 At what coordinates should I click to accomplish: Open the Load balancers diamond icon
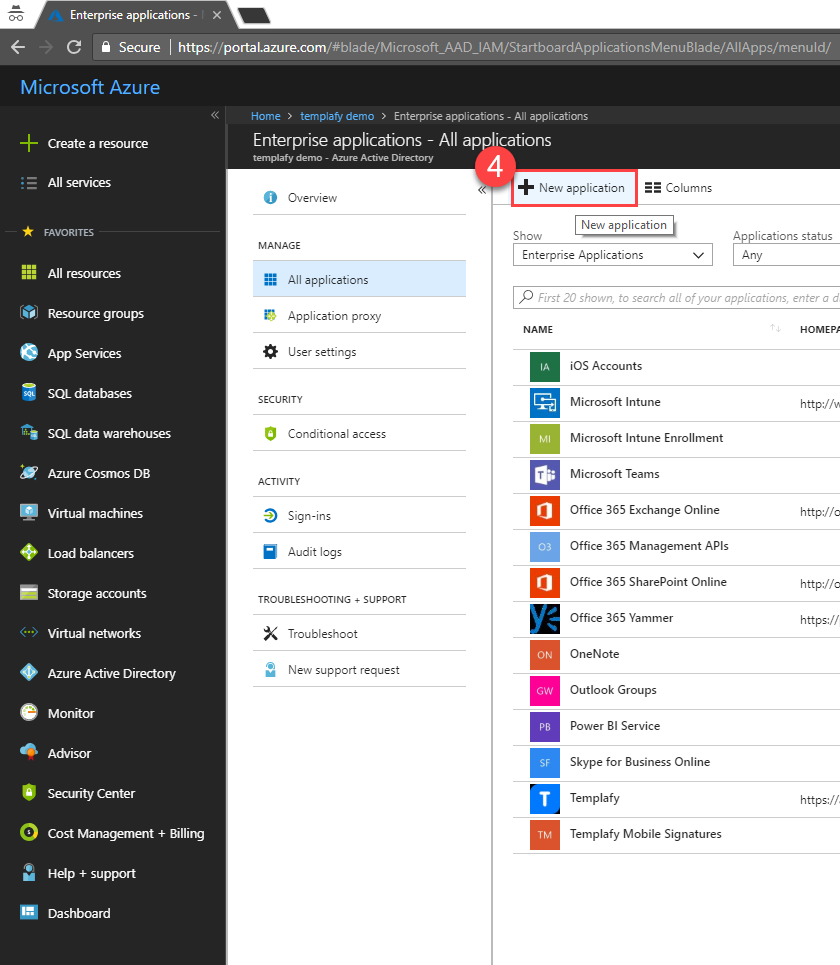tap(28, 553)
